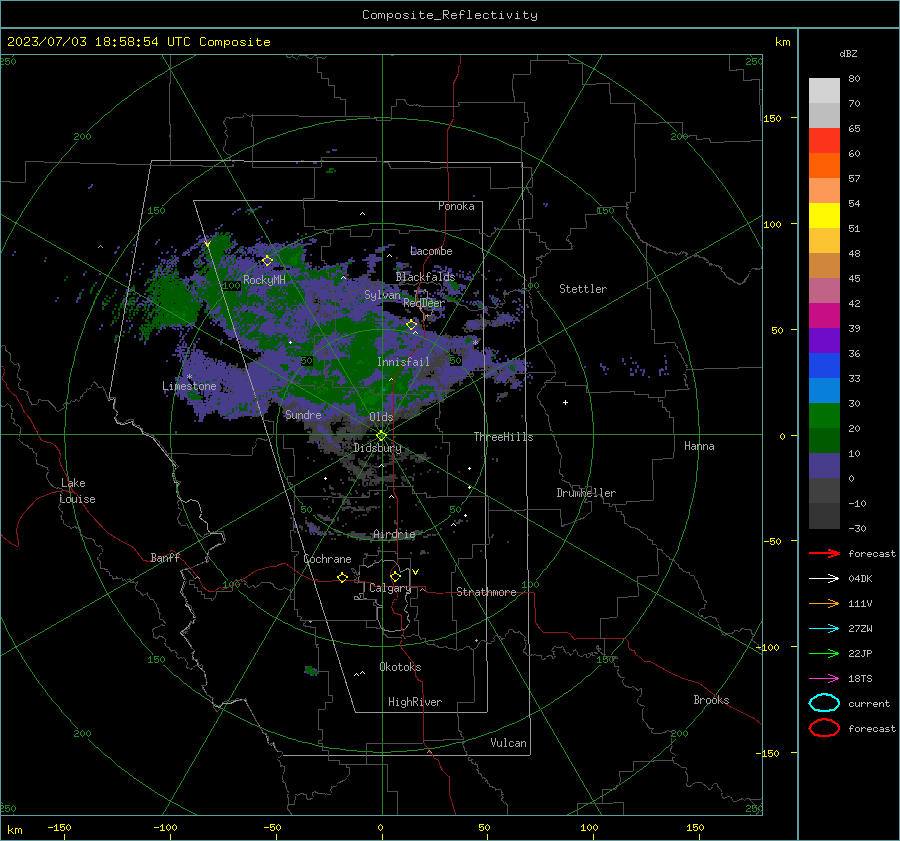Click the Sundre city label
This screenshot has width=900, height=841.
[303, 414]
